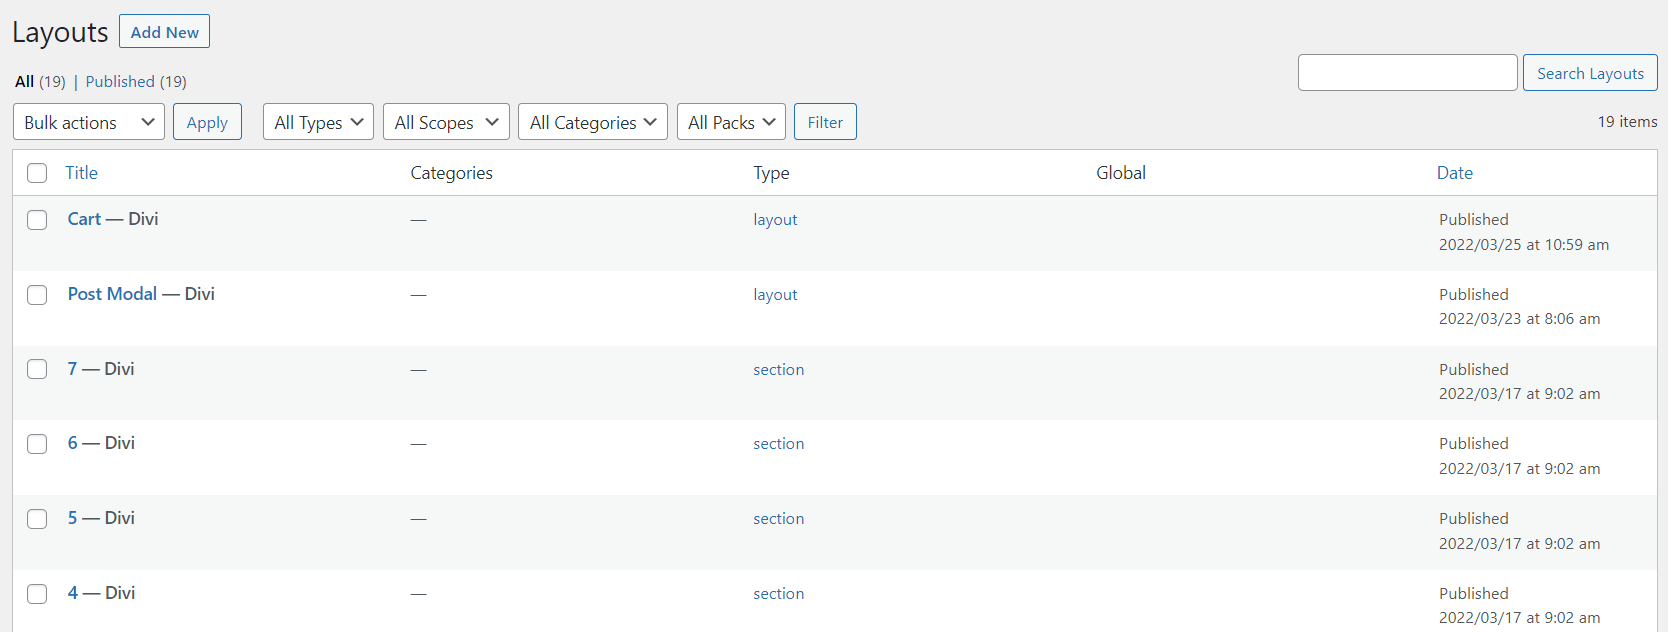The image size is (1668, 632).
Task: Sort layouts by Date column
Action: pyautogui.click(x=1454, y=173)
